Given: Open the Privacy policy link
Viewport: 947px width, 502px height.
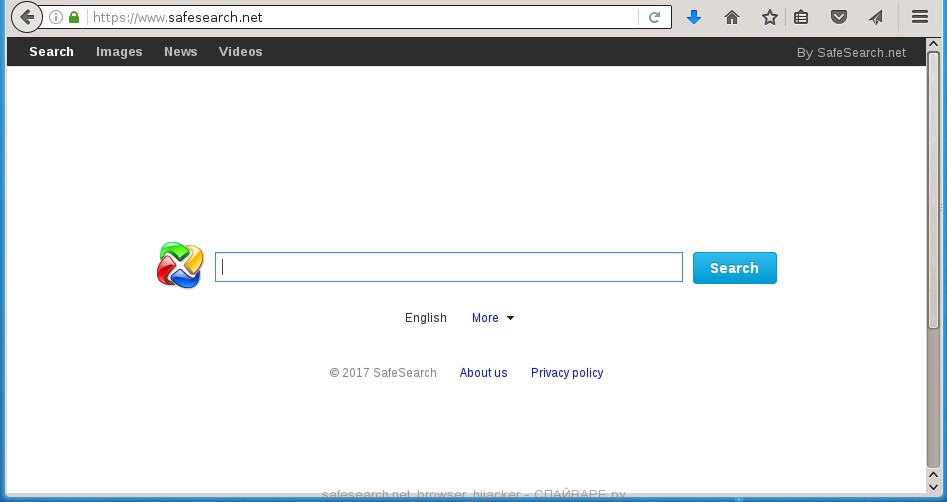Looking at the screenshot, I should 567,373.
